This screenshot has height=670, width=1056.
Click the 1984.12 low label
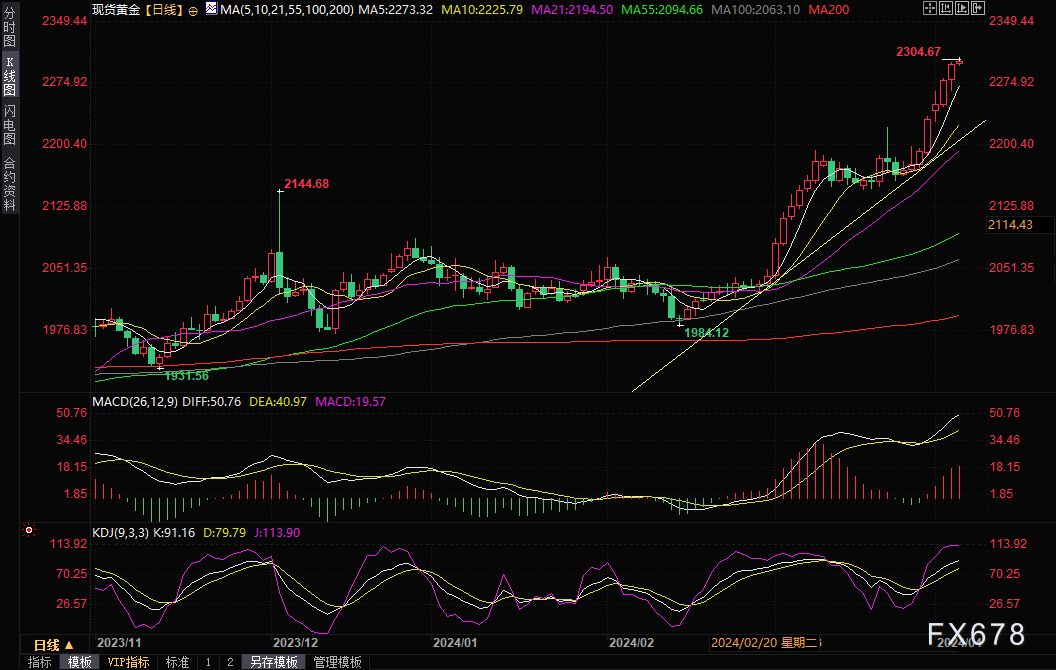tap(706, 332)
